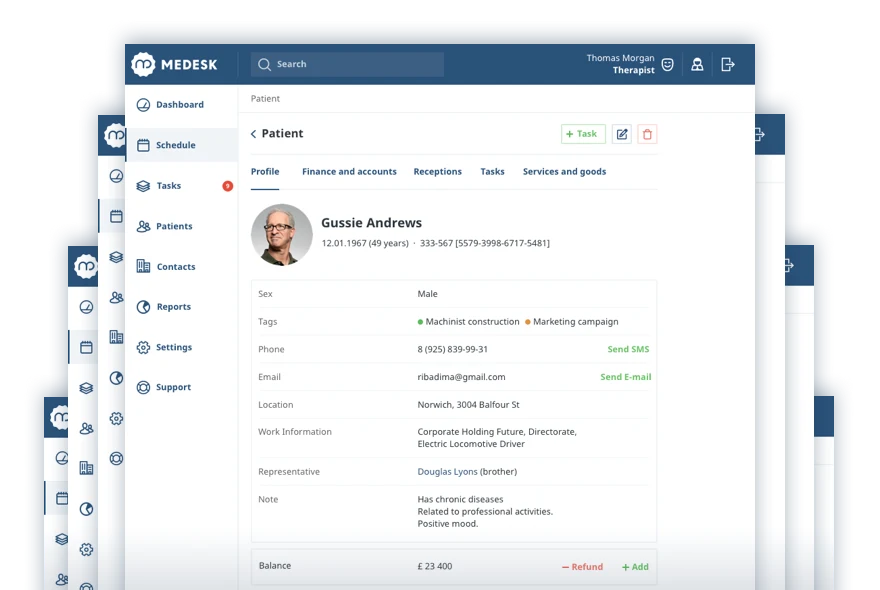Click the edit patient pencil icon
This screenshot has width=880, height=590.
point(622,134)
